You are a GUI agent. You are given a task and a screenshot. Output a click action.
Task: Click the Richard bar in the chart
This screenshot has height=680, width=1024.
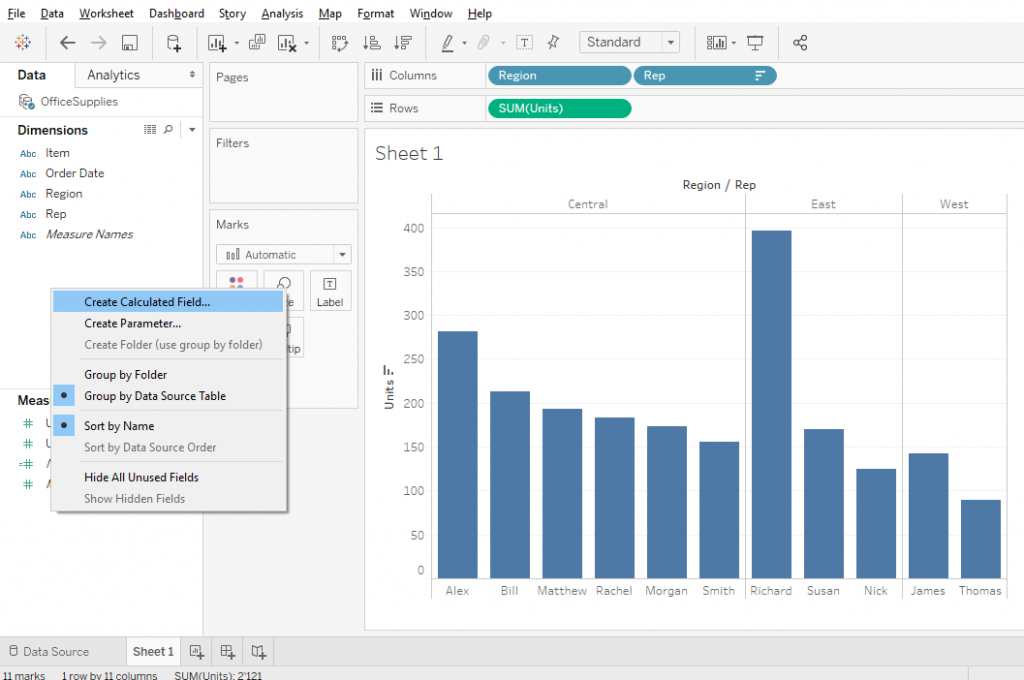(x=771, y=403)
